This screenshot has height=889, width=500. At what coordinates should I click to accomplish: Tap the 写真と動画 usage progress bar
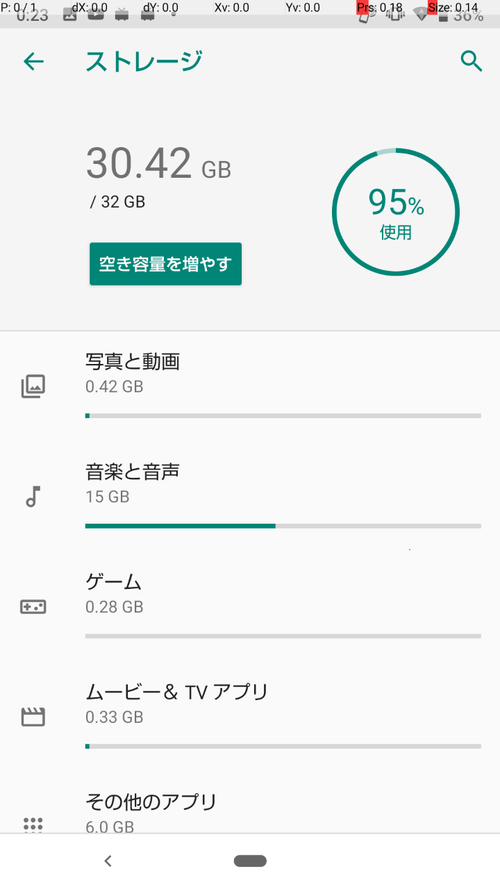(x=283, y=416)
